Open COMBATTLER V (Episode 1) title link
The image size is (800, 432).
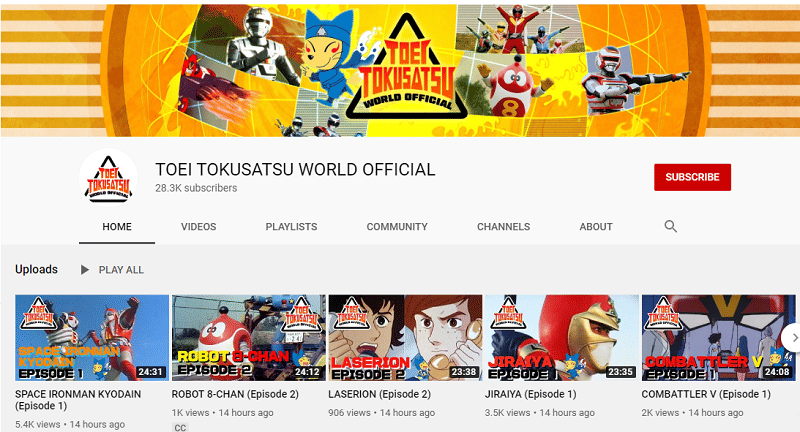pos(706,394)
